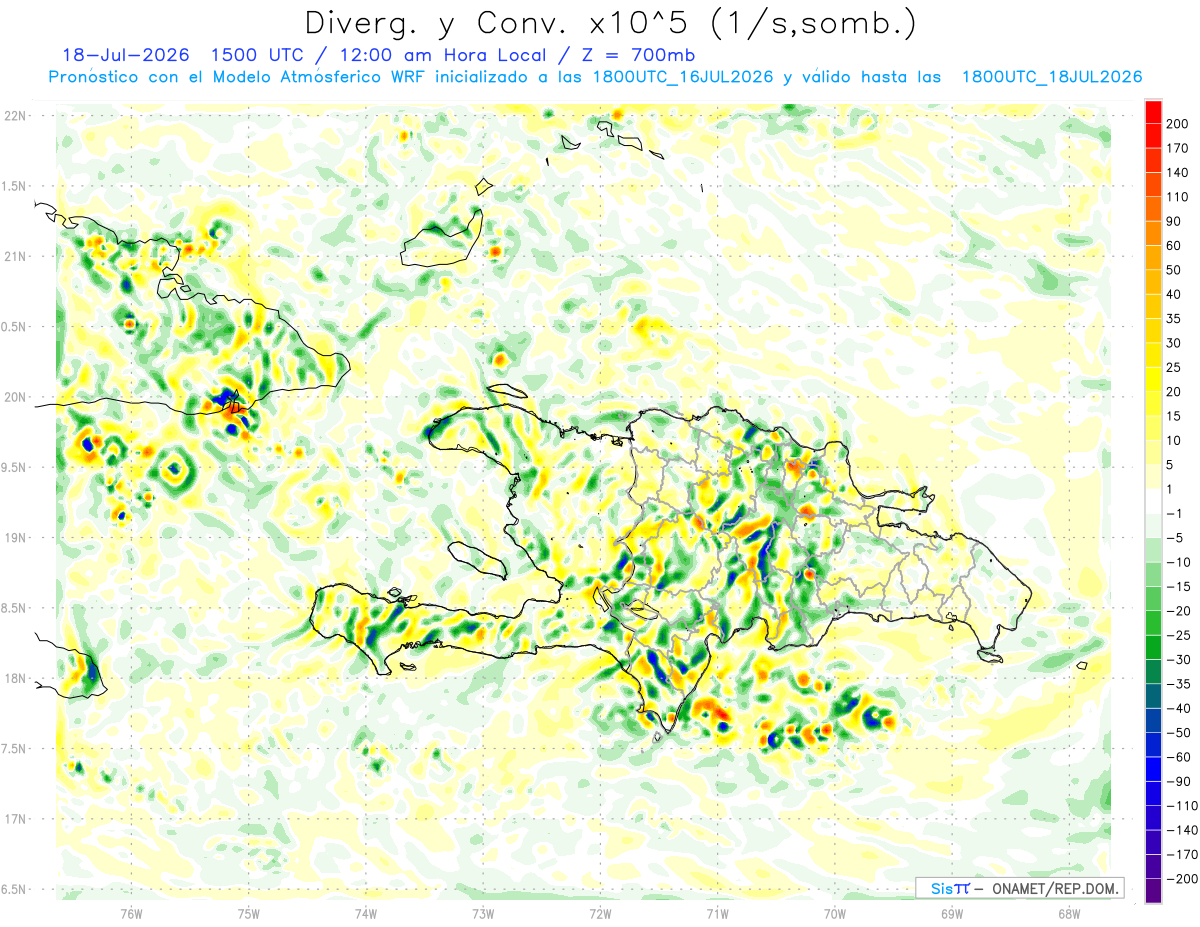Screen dimensions: 1200x927
Task: Click the '25' colorbar value
Action: coord(1174,367)
